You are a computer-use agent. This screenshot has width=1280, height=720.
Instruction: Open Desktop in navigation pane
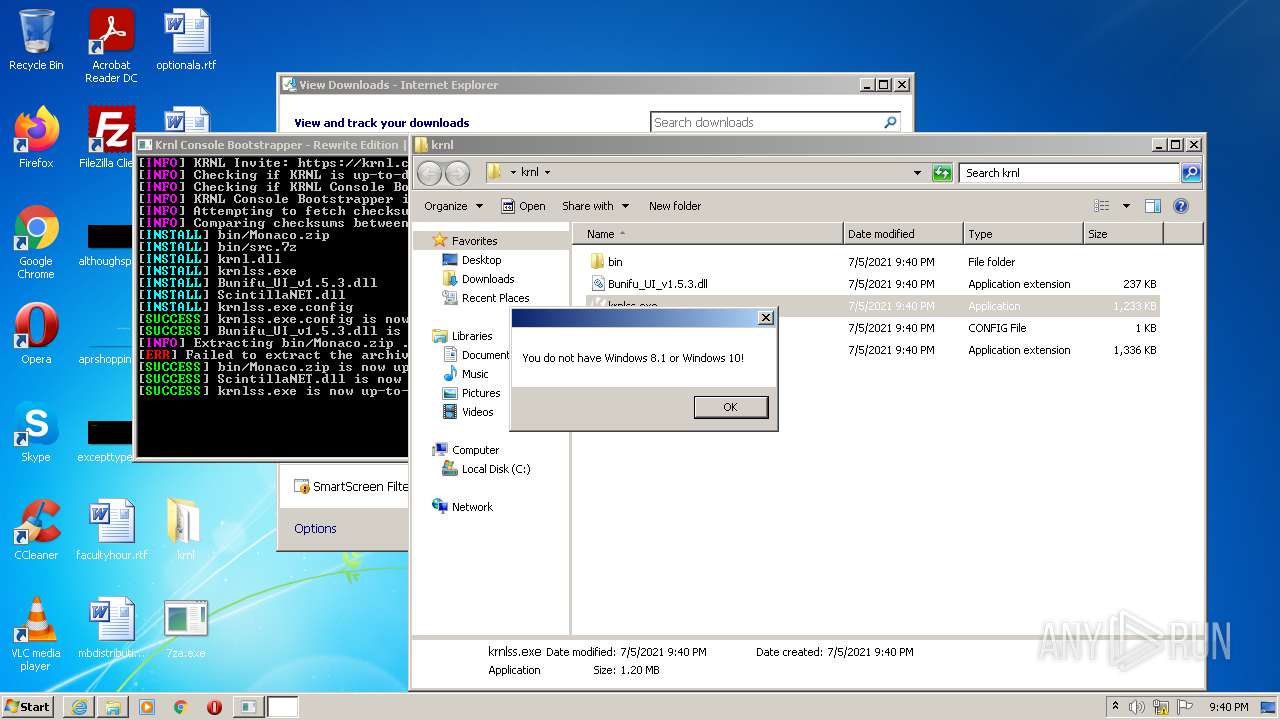481,260
